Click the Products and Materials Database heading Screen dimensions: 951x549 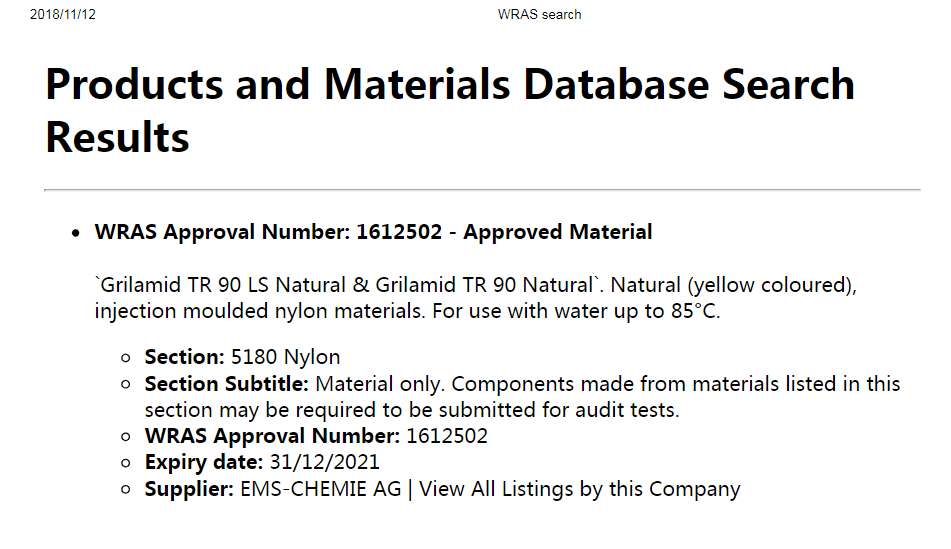tap(450, 110)
